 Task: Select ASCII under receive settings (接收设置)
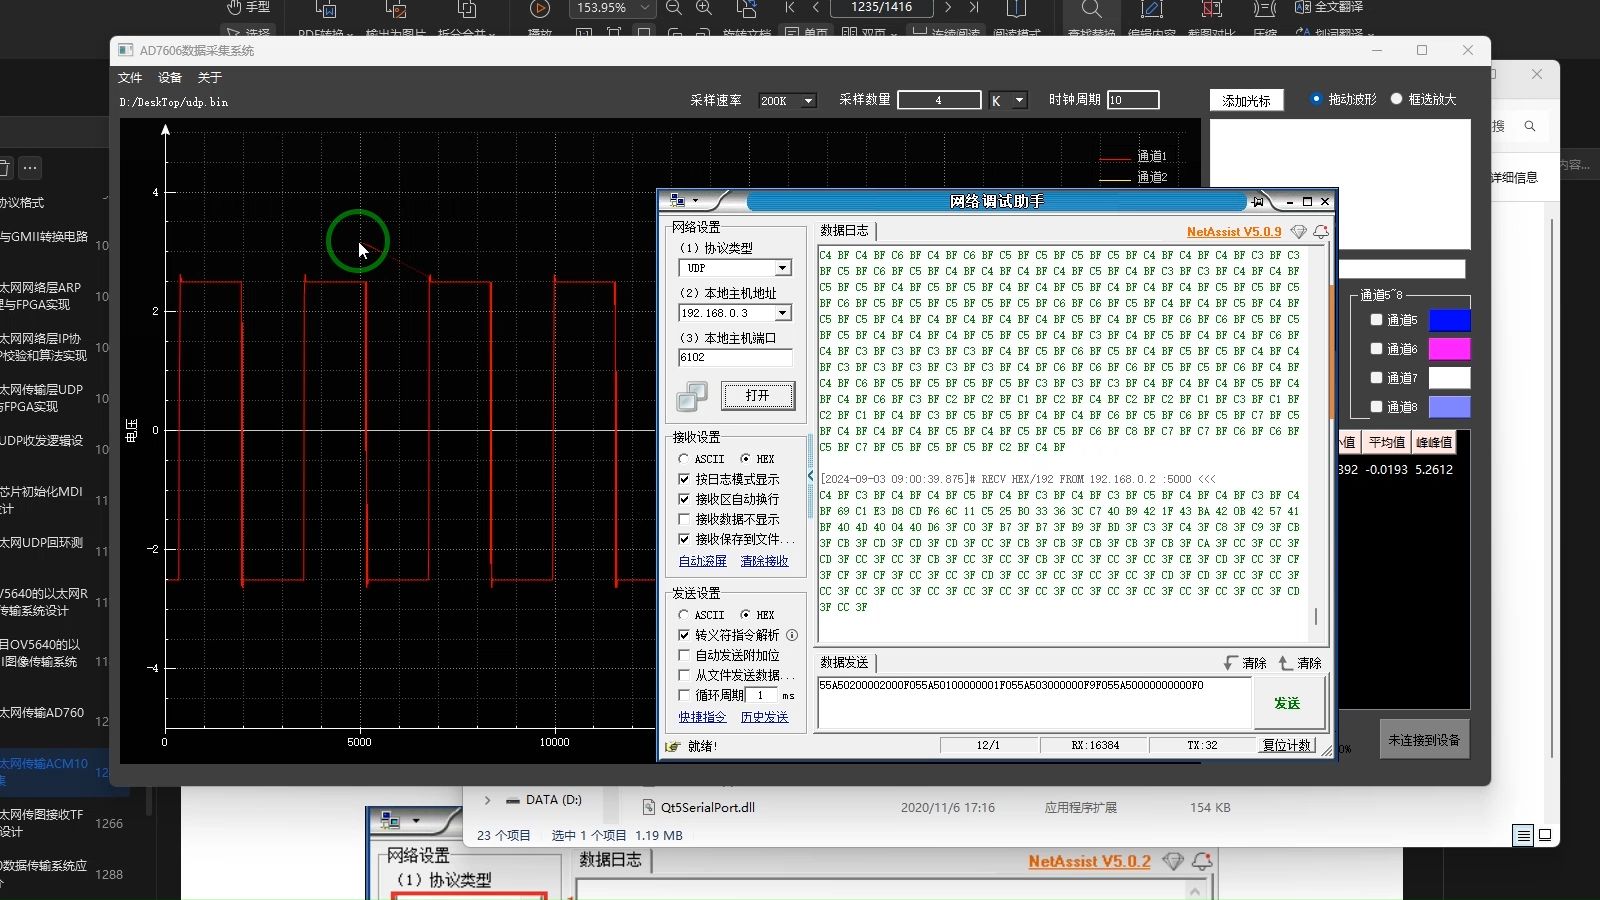coord(684,459)
